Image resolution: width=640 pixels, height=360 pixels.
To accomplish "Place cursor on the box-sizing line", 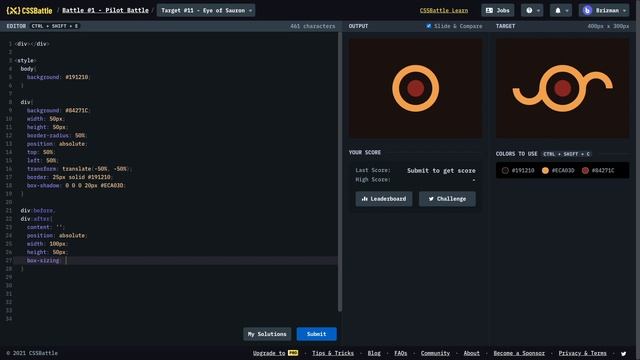I will tap(176, 260).
